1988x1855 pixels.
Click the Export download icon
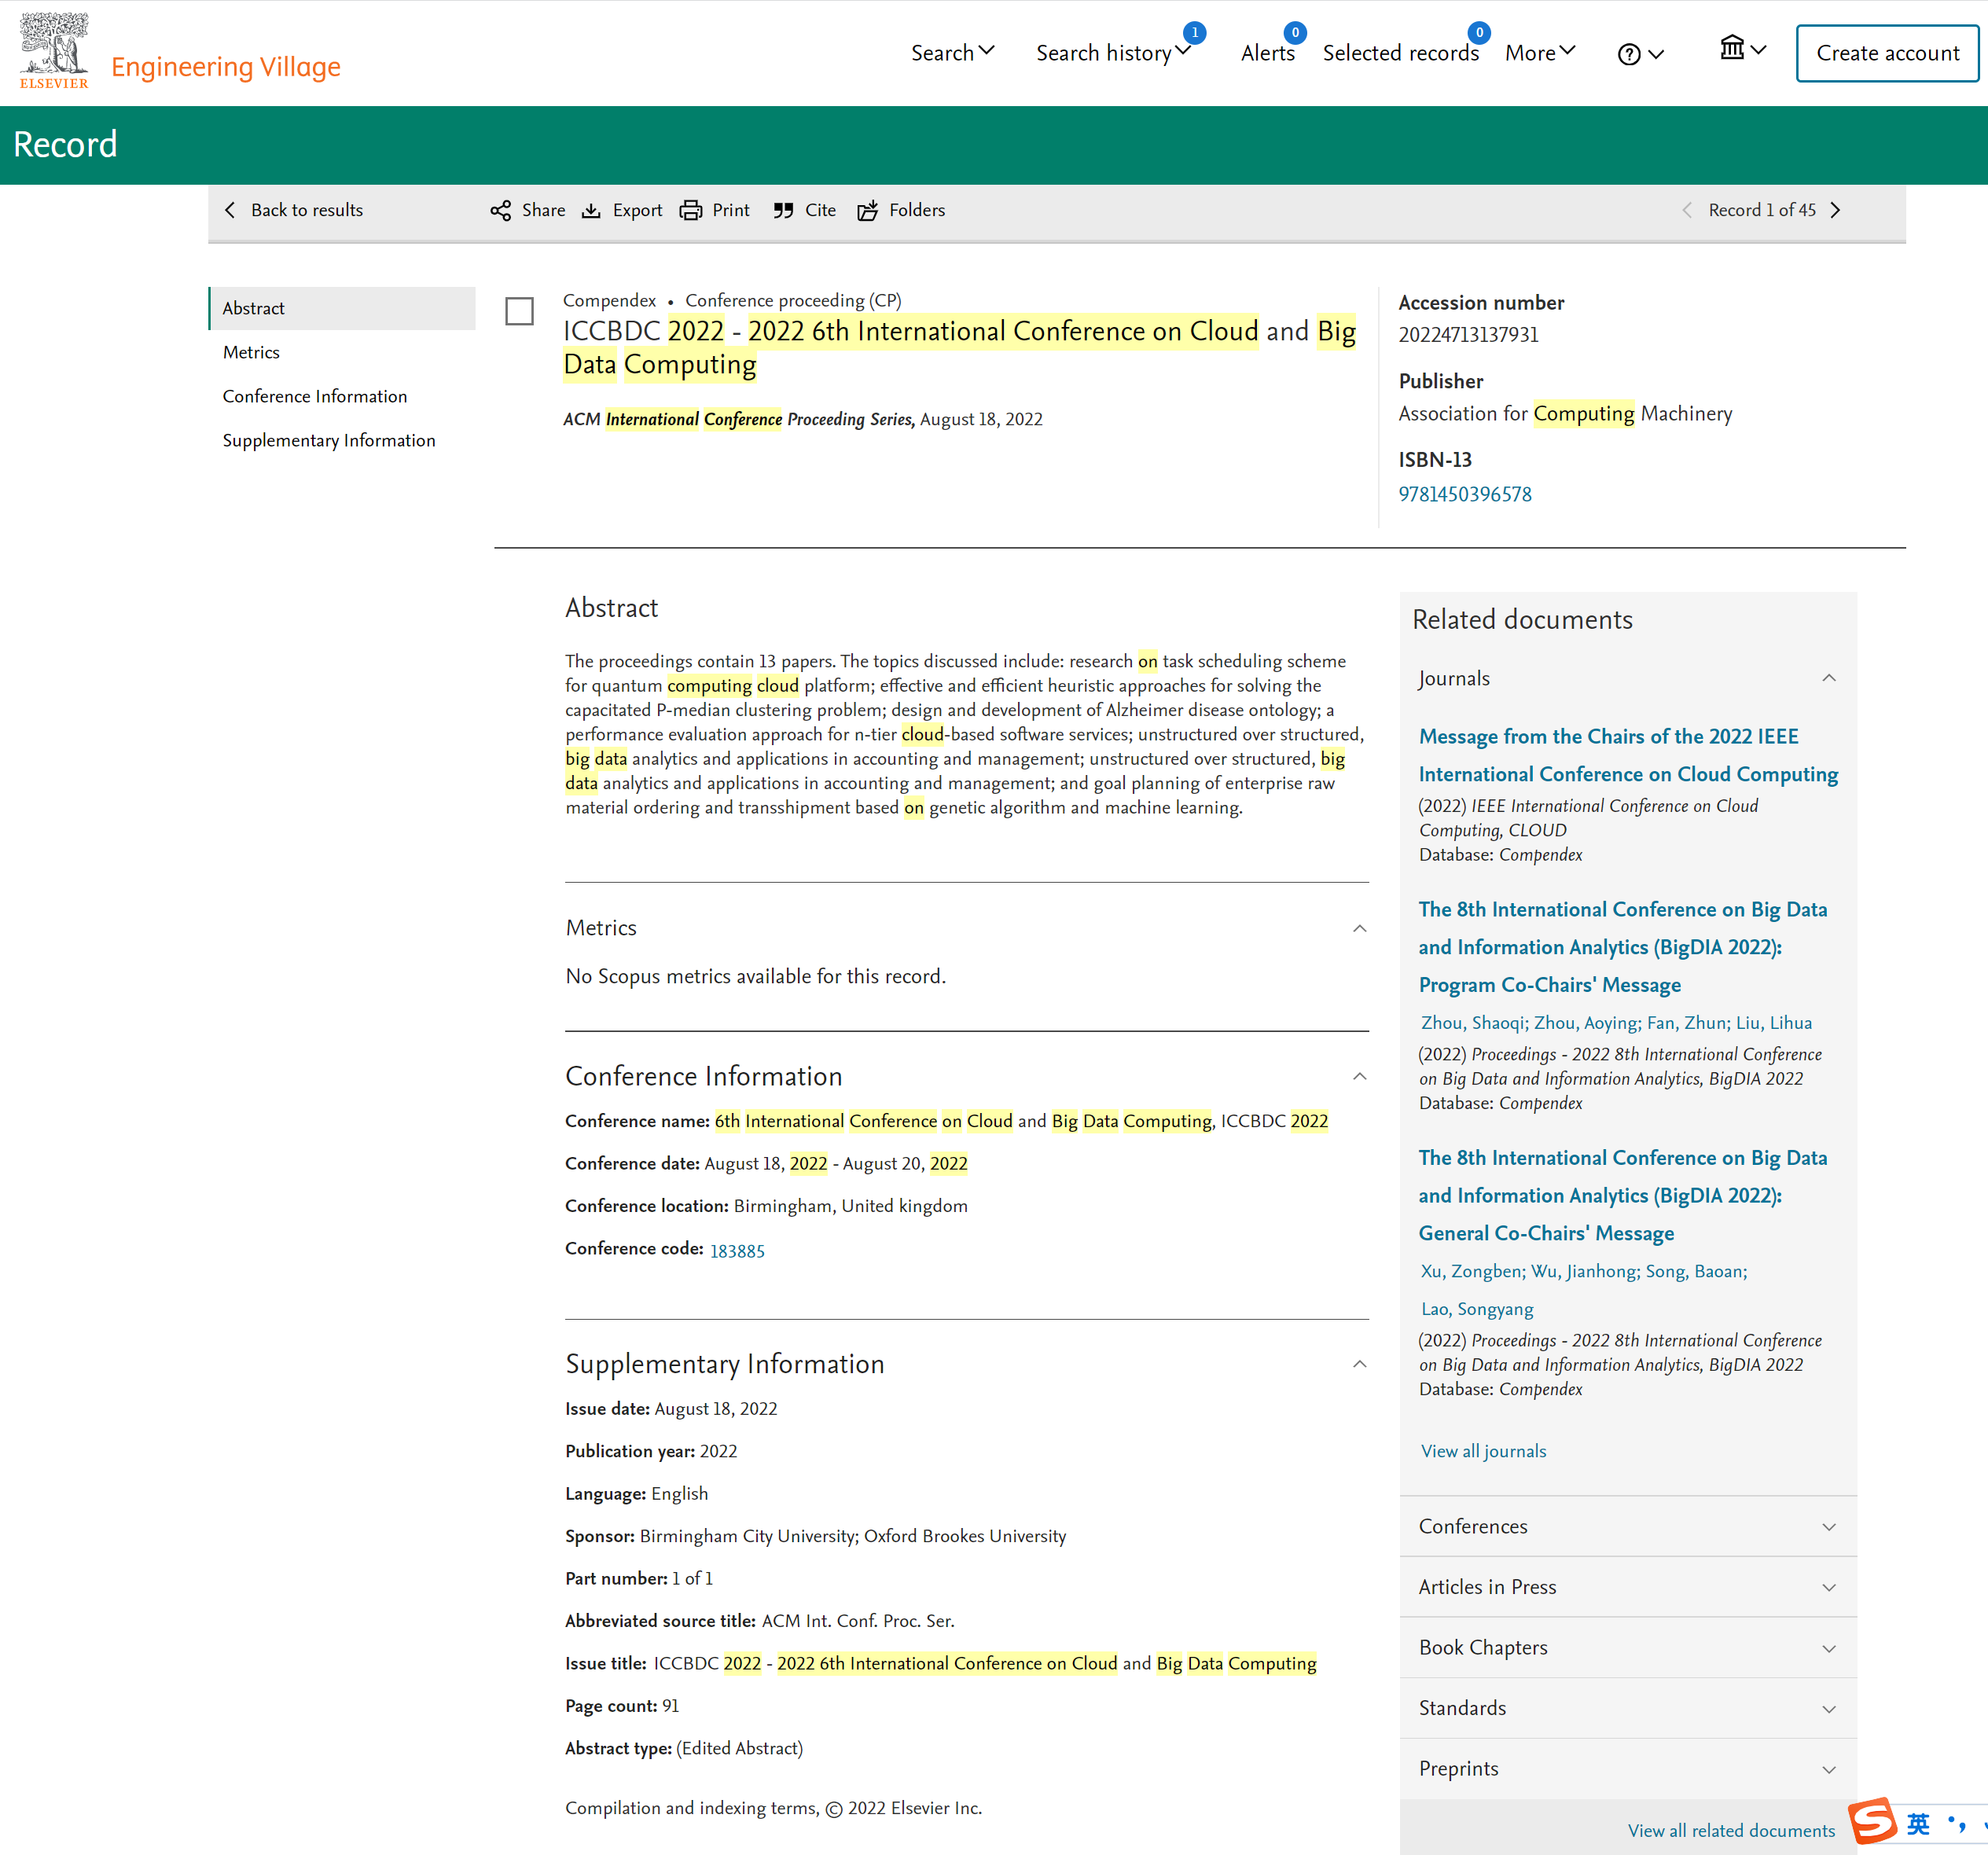tap(591, 210)
